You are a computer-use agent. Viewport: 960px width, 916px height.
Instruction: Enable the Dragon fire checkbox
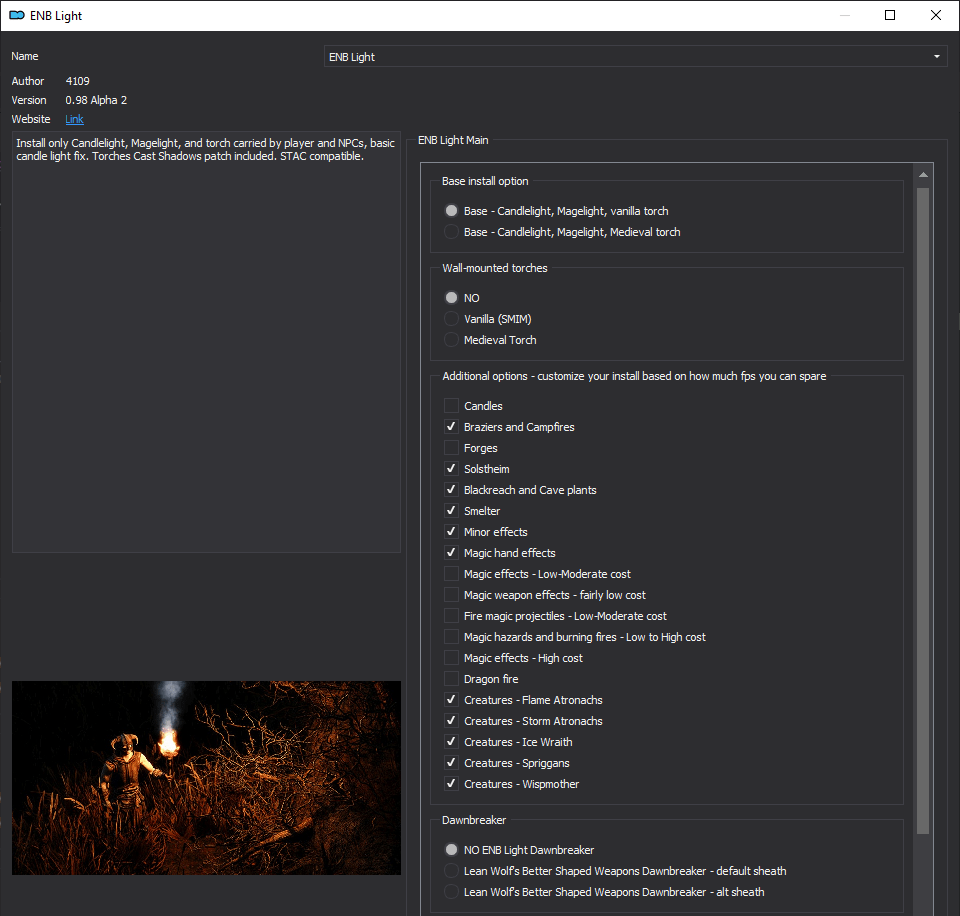451,678
